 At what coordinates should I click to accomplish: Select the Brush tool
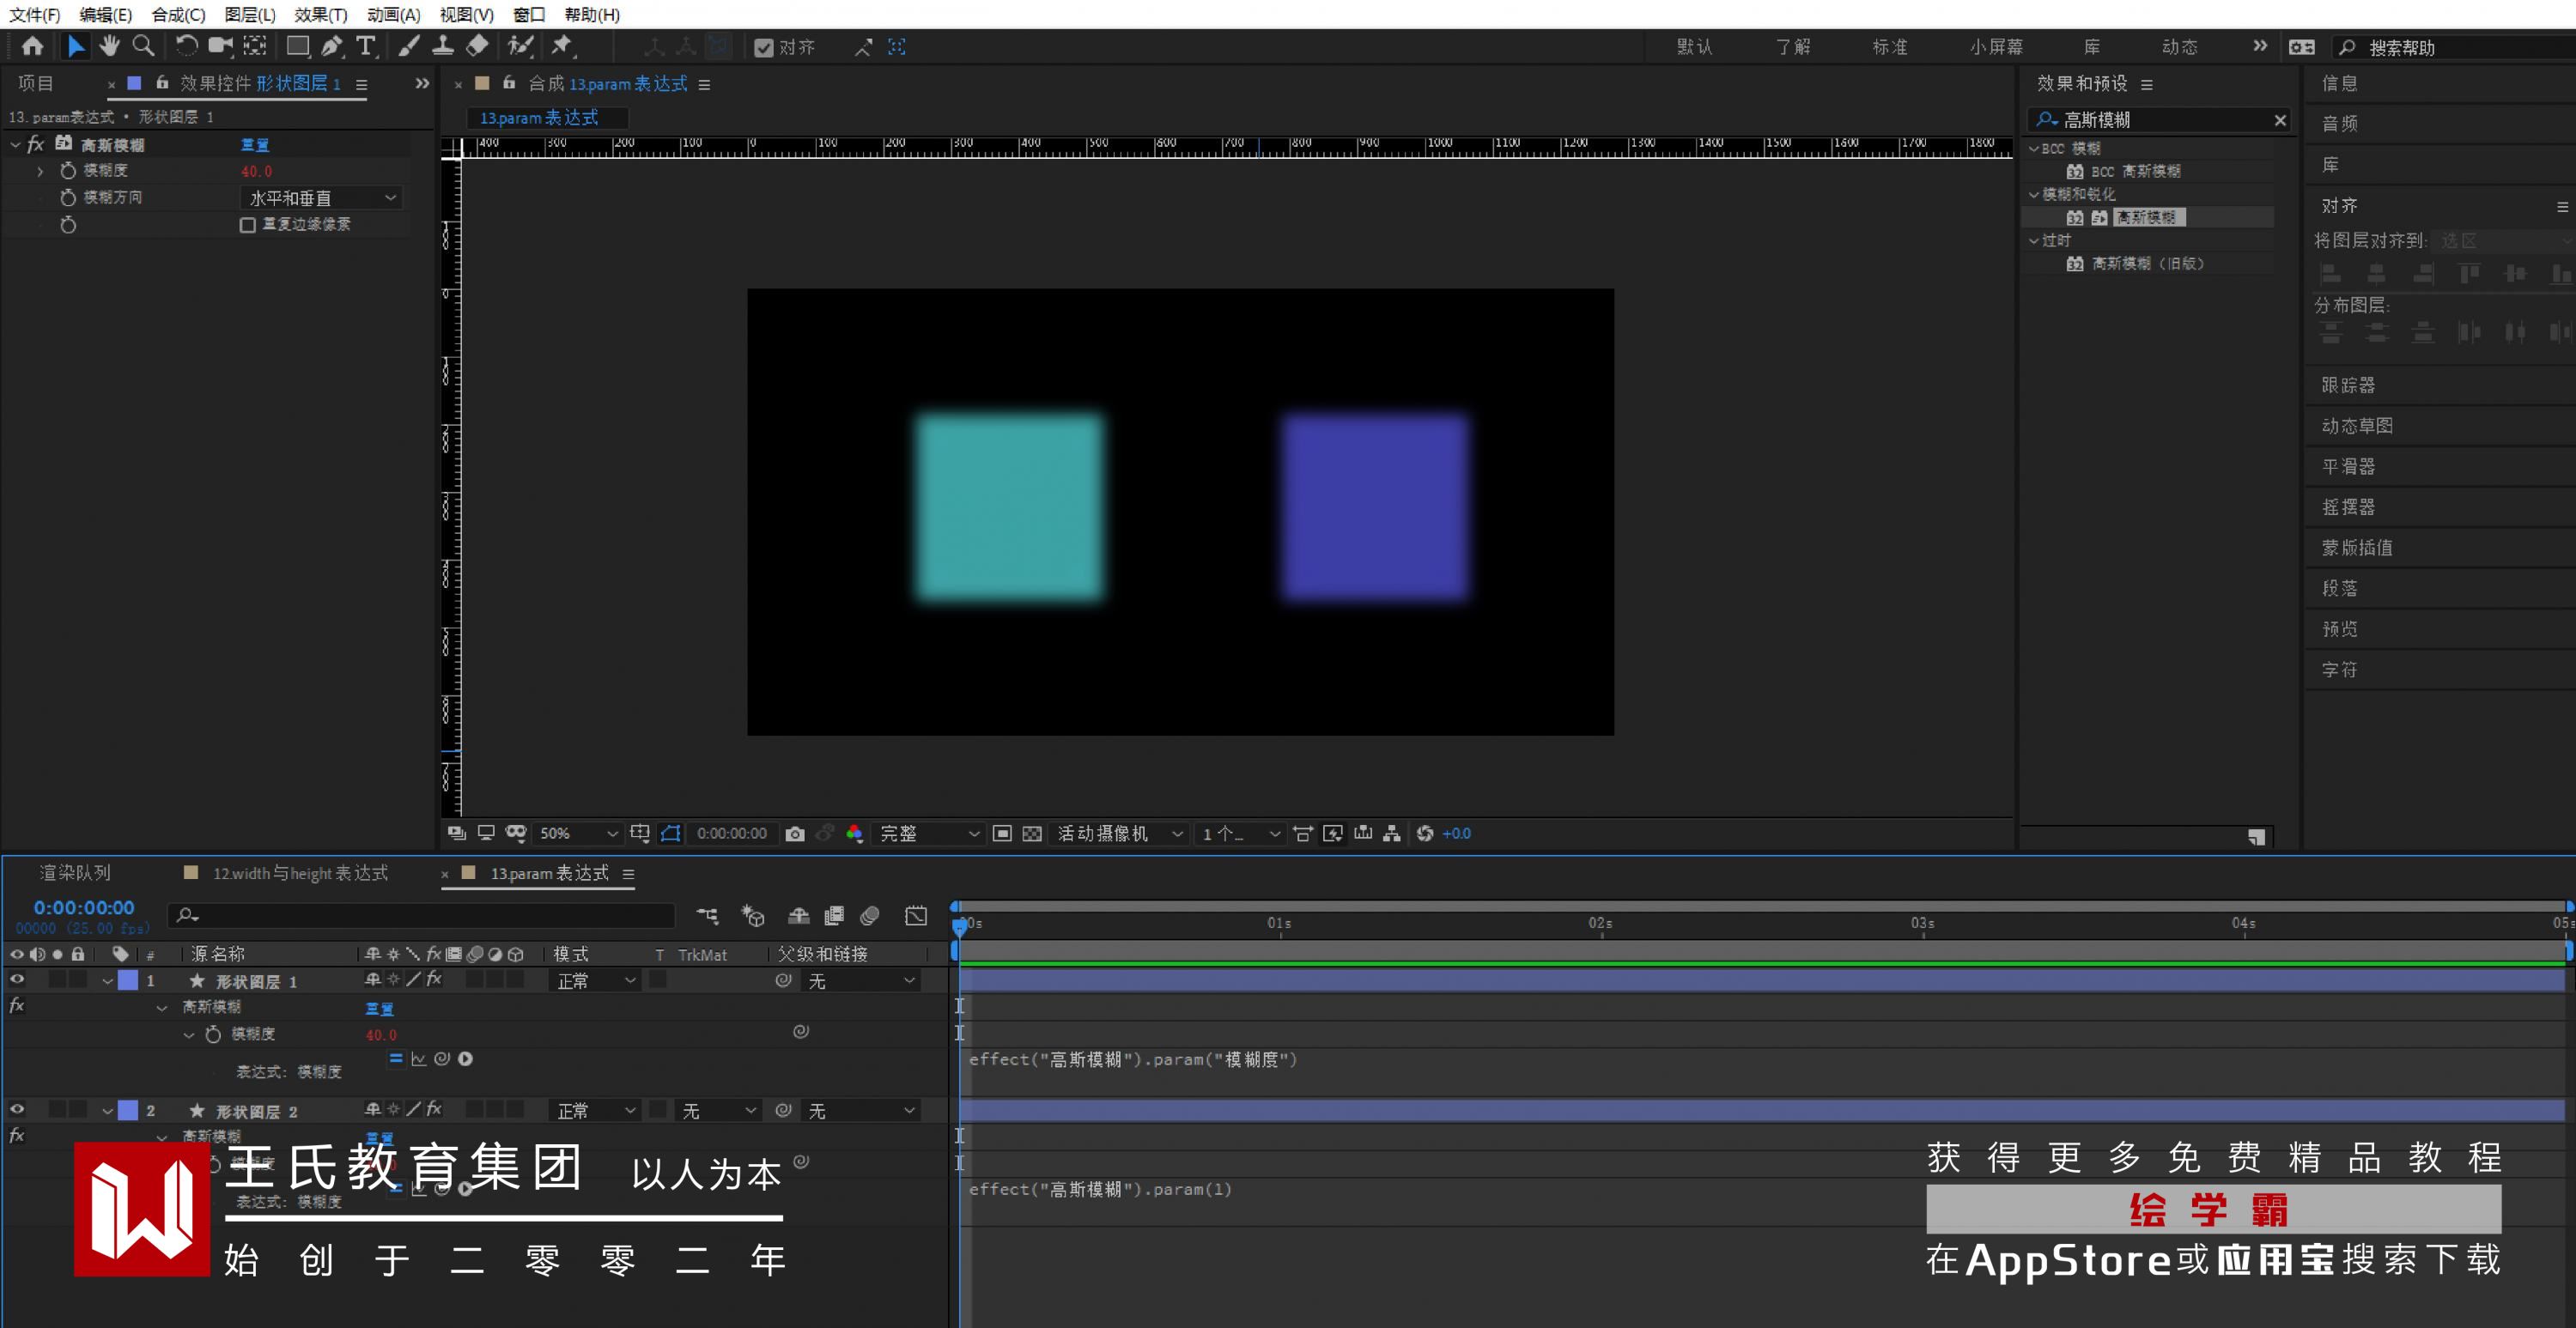[x=409, y=46]
